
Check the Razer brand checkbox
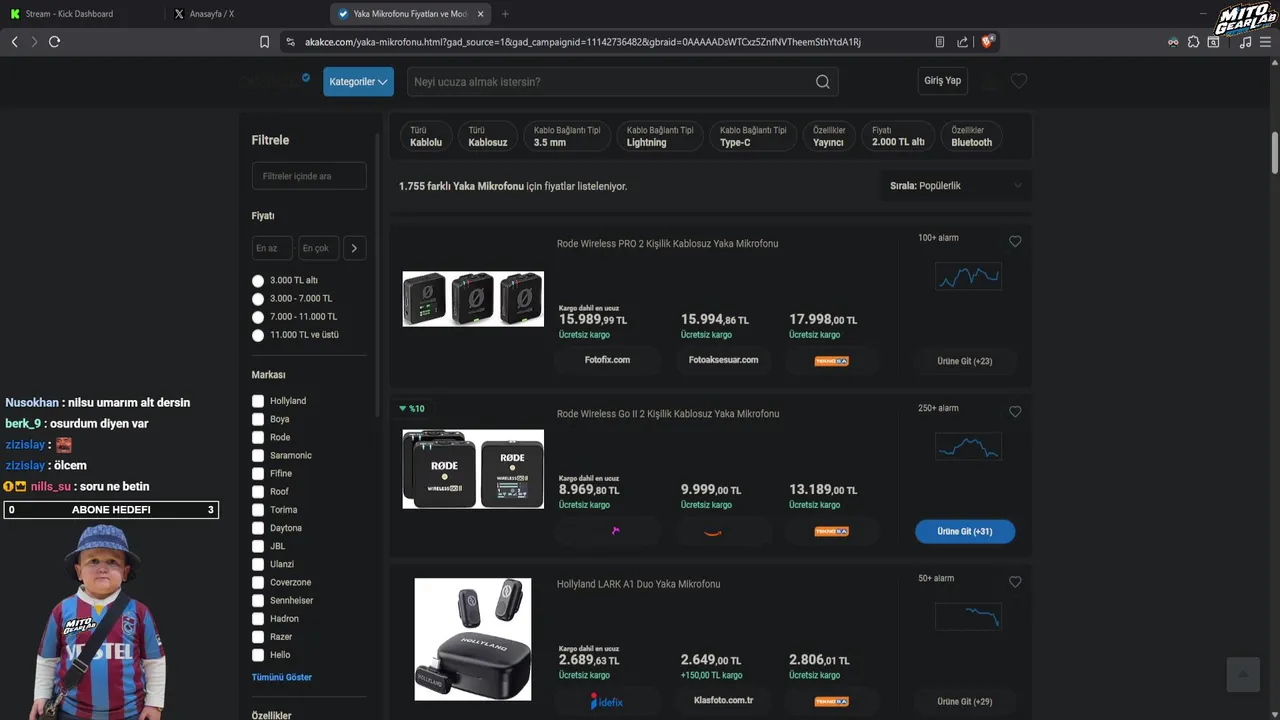(x=258, y=637)
